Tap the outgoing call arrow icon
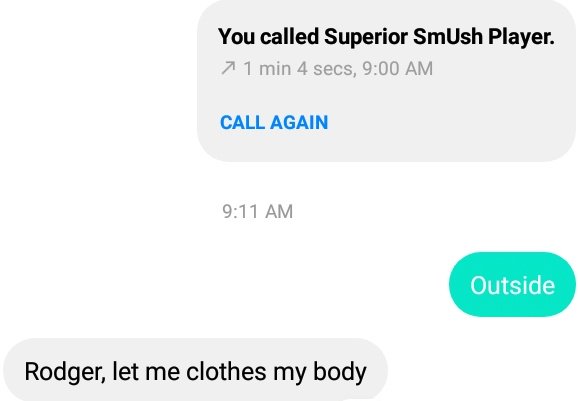 tap(228, 68)
